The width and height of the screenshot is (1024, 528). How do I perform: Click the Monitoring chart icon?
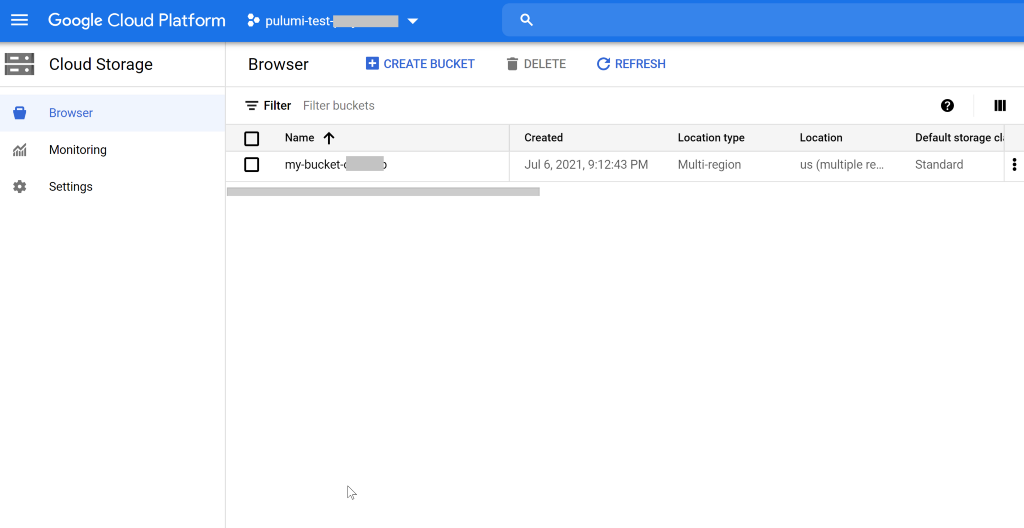(x=20, y=150)
